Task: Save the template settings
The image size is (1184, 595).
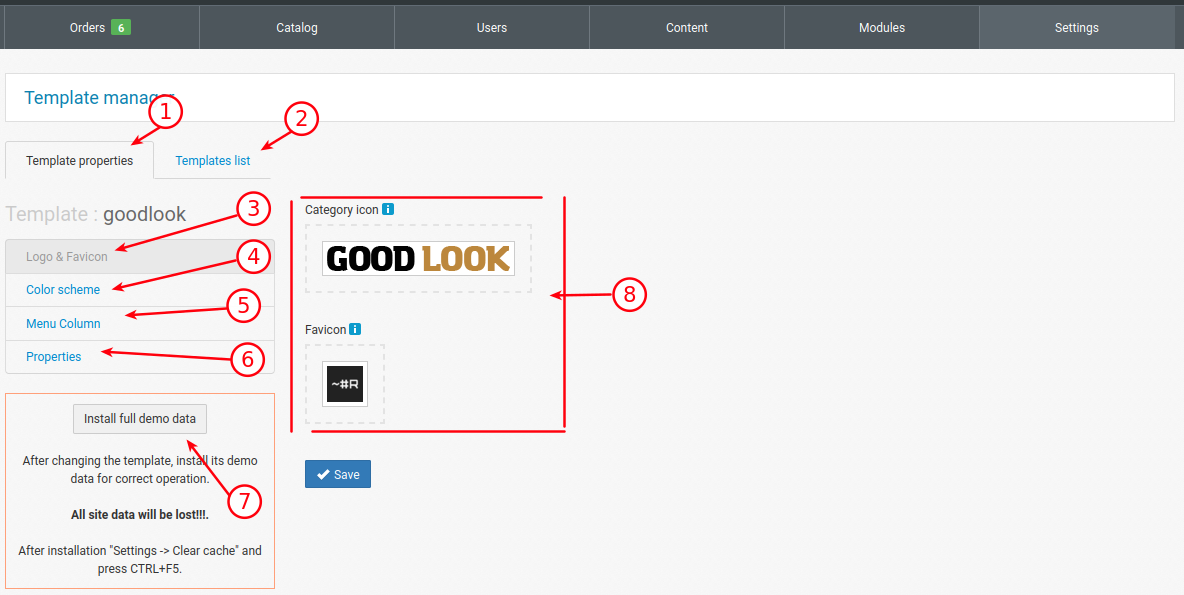Action: point(338,474)
